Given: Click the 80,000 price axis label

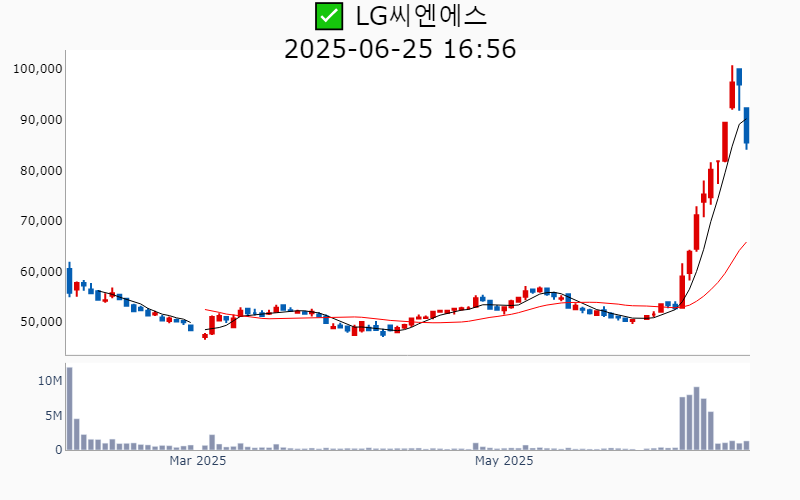Looking at the screenshot, I should [41, 170].
